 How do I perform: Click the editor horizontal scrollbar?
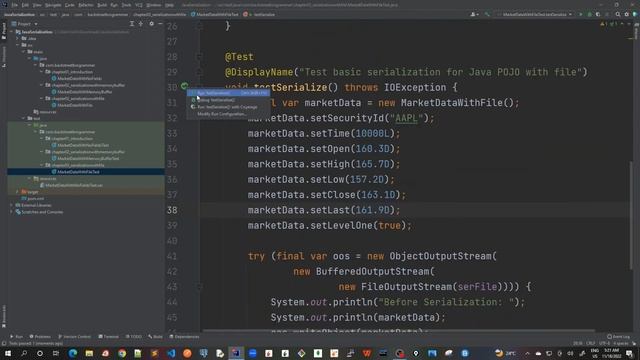[x=398, y=330]
